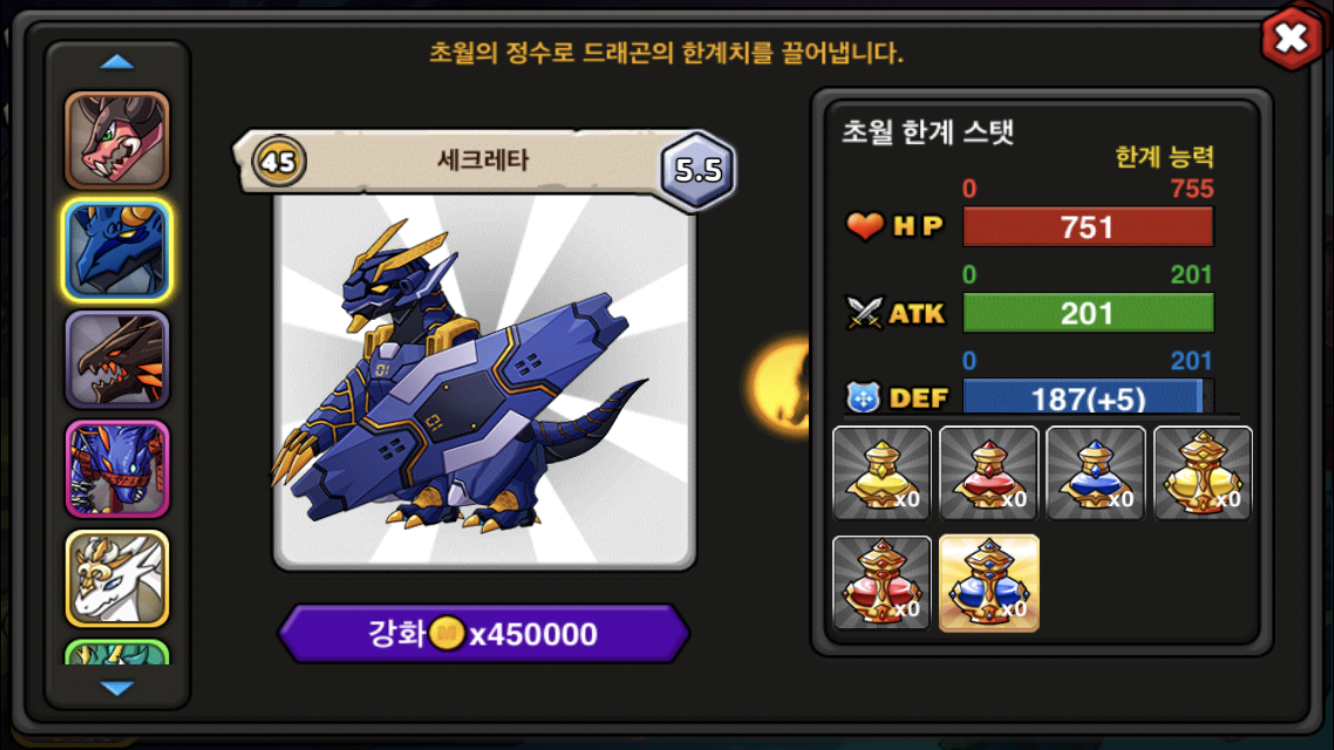Close the transcendence window with red X
This screenshot has width=1334, height=750.
click(1292, 39)
